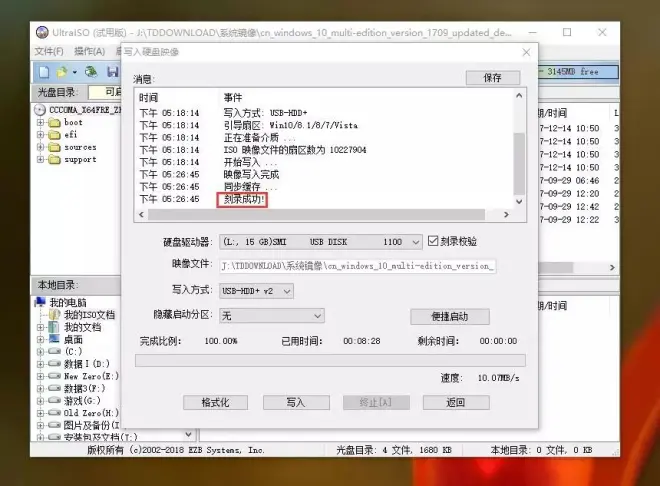Image resolution: width=660 pixels, height=486 pixels.
Task: Click the 保存 button
Action: click(493, 78)
